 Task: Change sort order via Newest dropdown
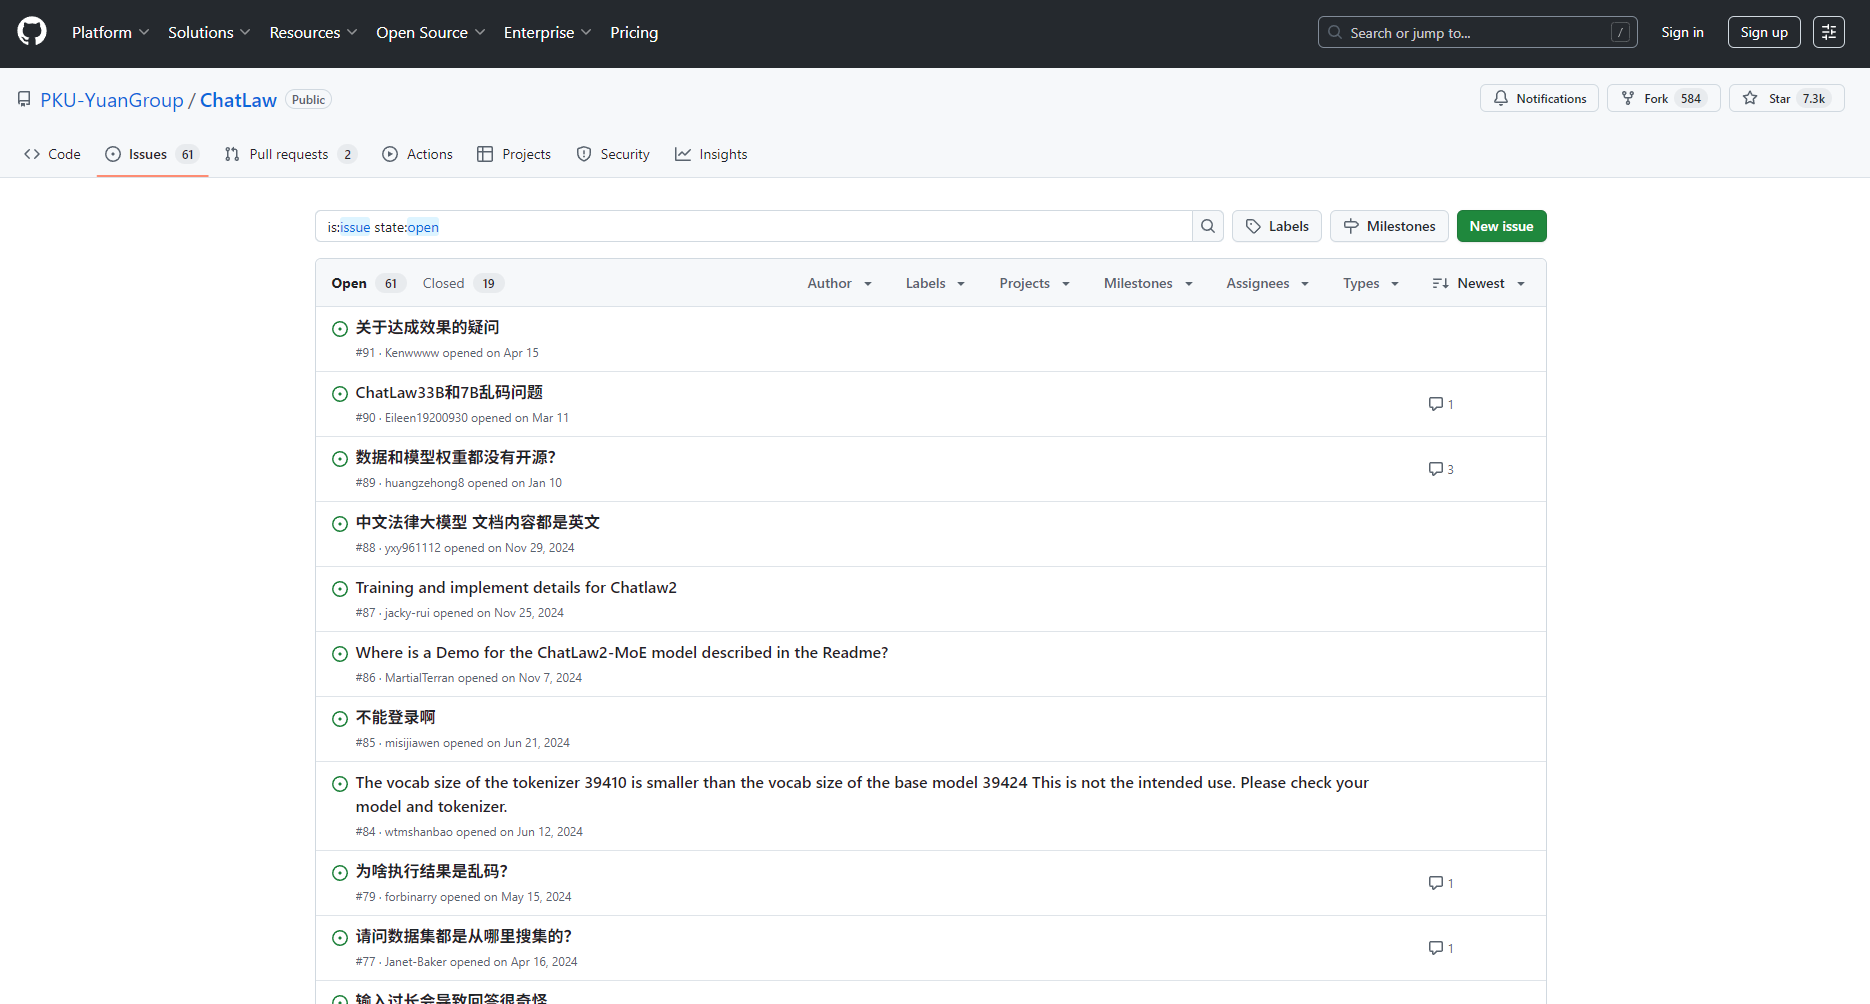1478,283
